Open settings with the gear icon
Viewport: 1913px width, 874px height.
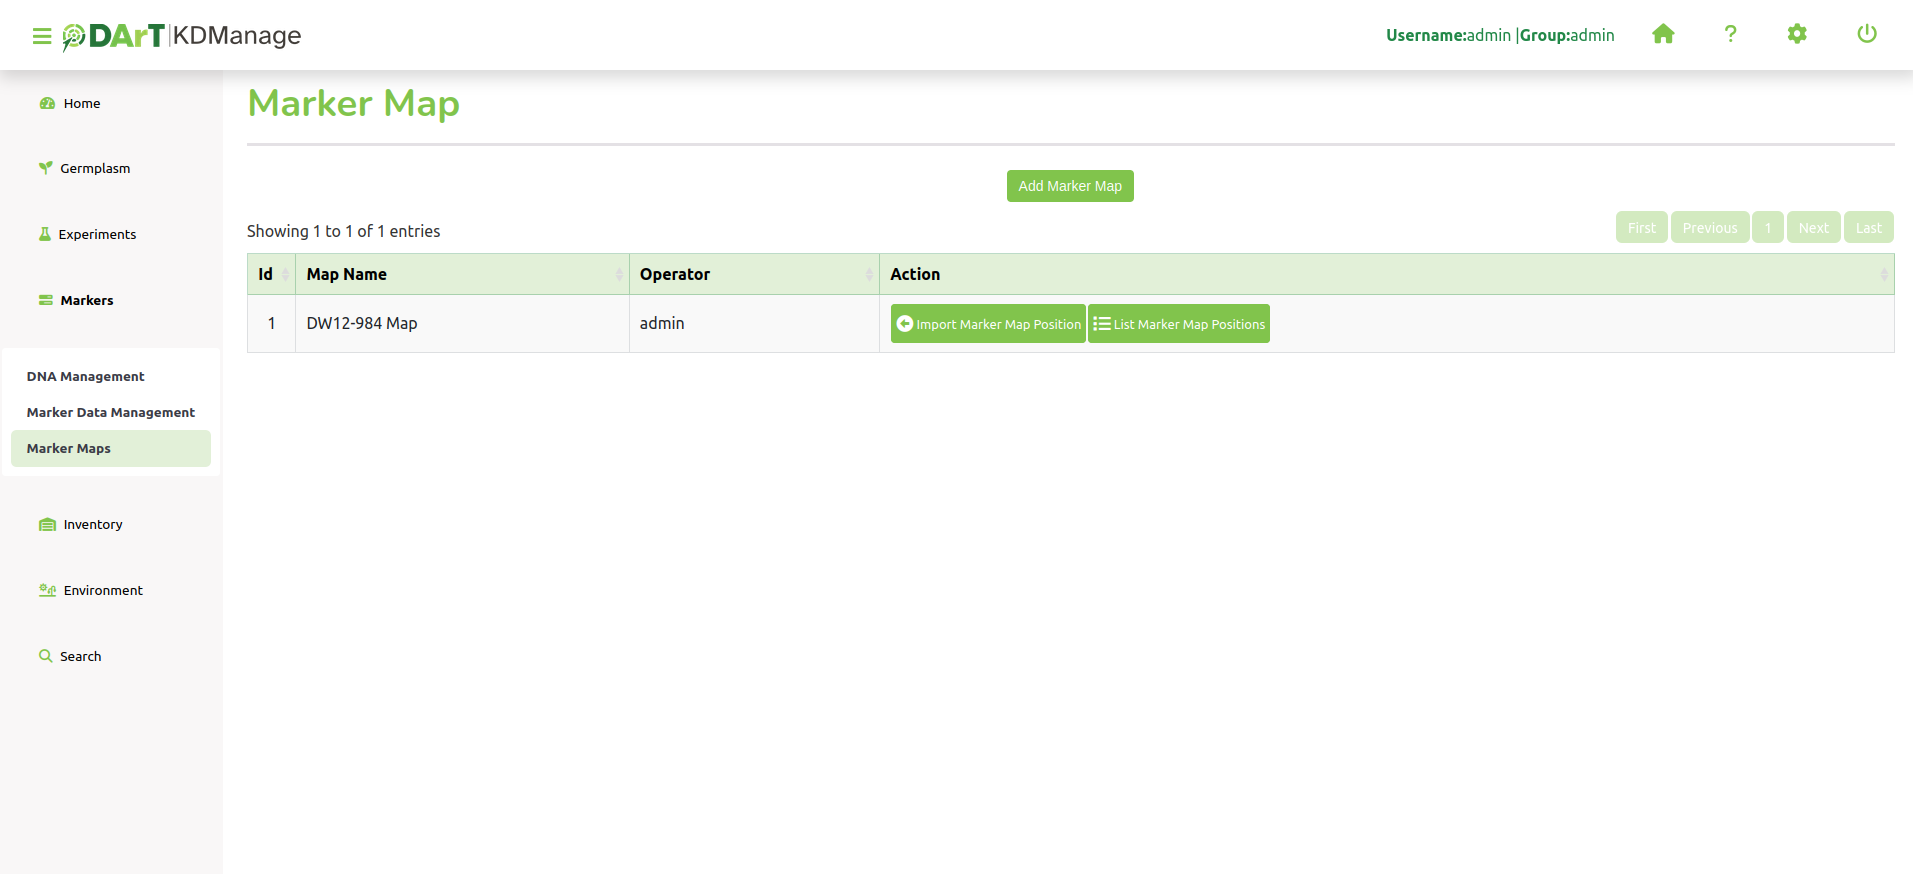pyautogui.click(x=1797, y=35)
